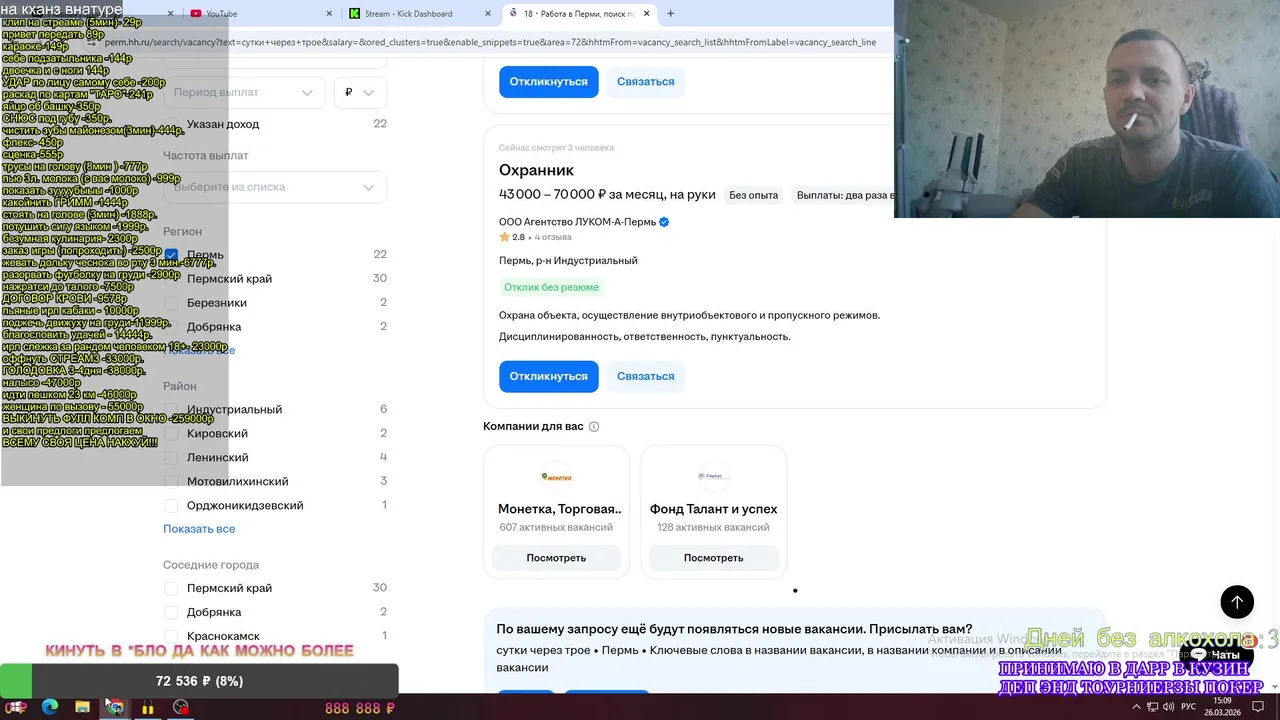Open ООО Агентство ЛУКОМ-А-Пермь company link
Viewport: 1280px width, 720px height.
point(577,222)
